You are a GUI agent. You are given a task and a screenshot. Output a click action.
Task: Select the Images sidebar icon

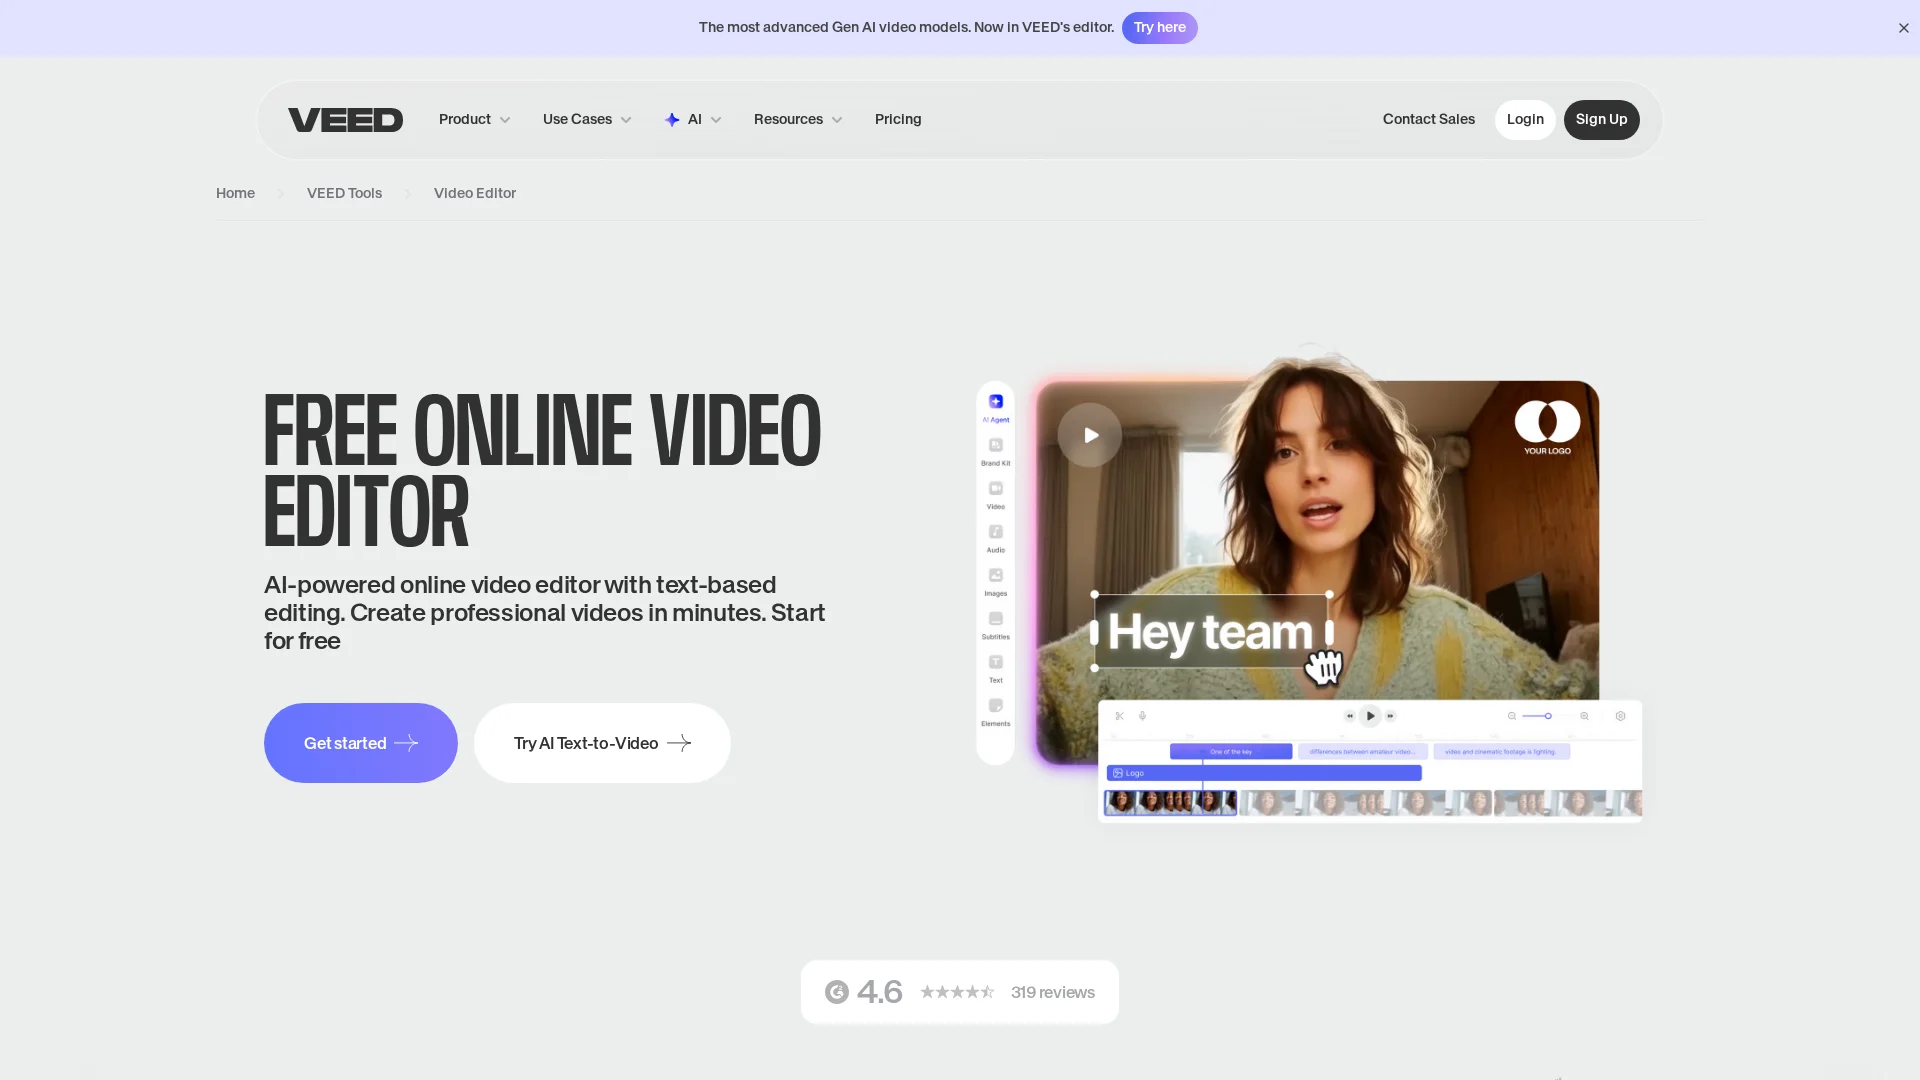click(995, 576)
